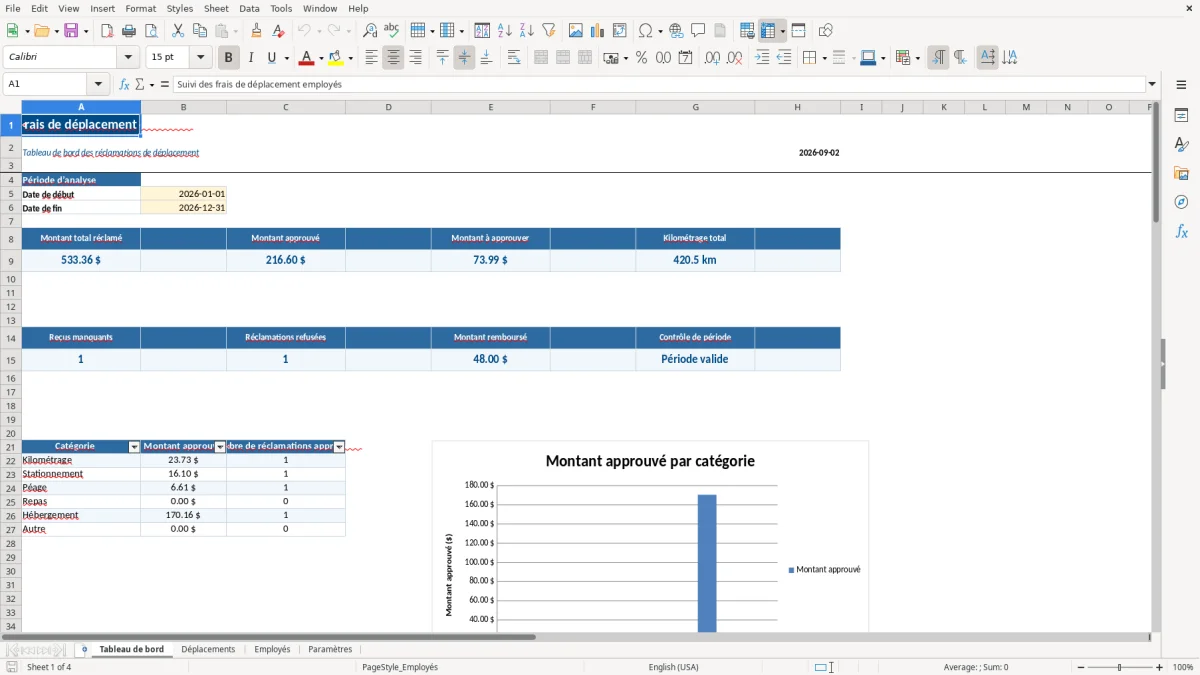
Task: Insert an image
Action: (x=576, y=31)
